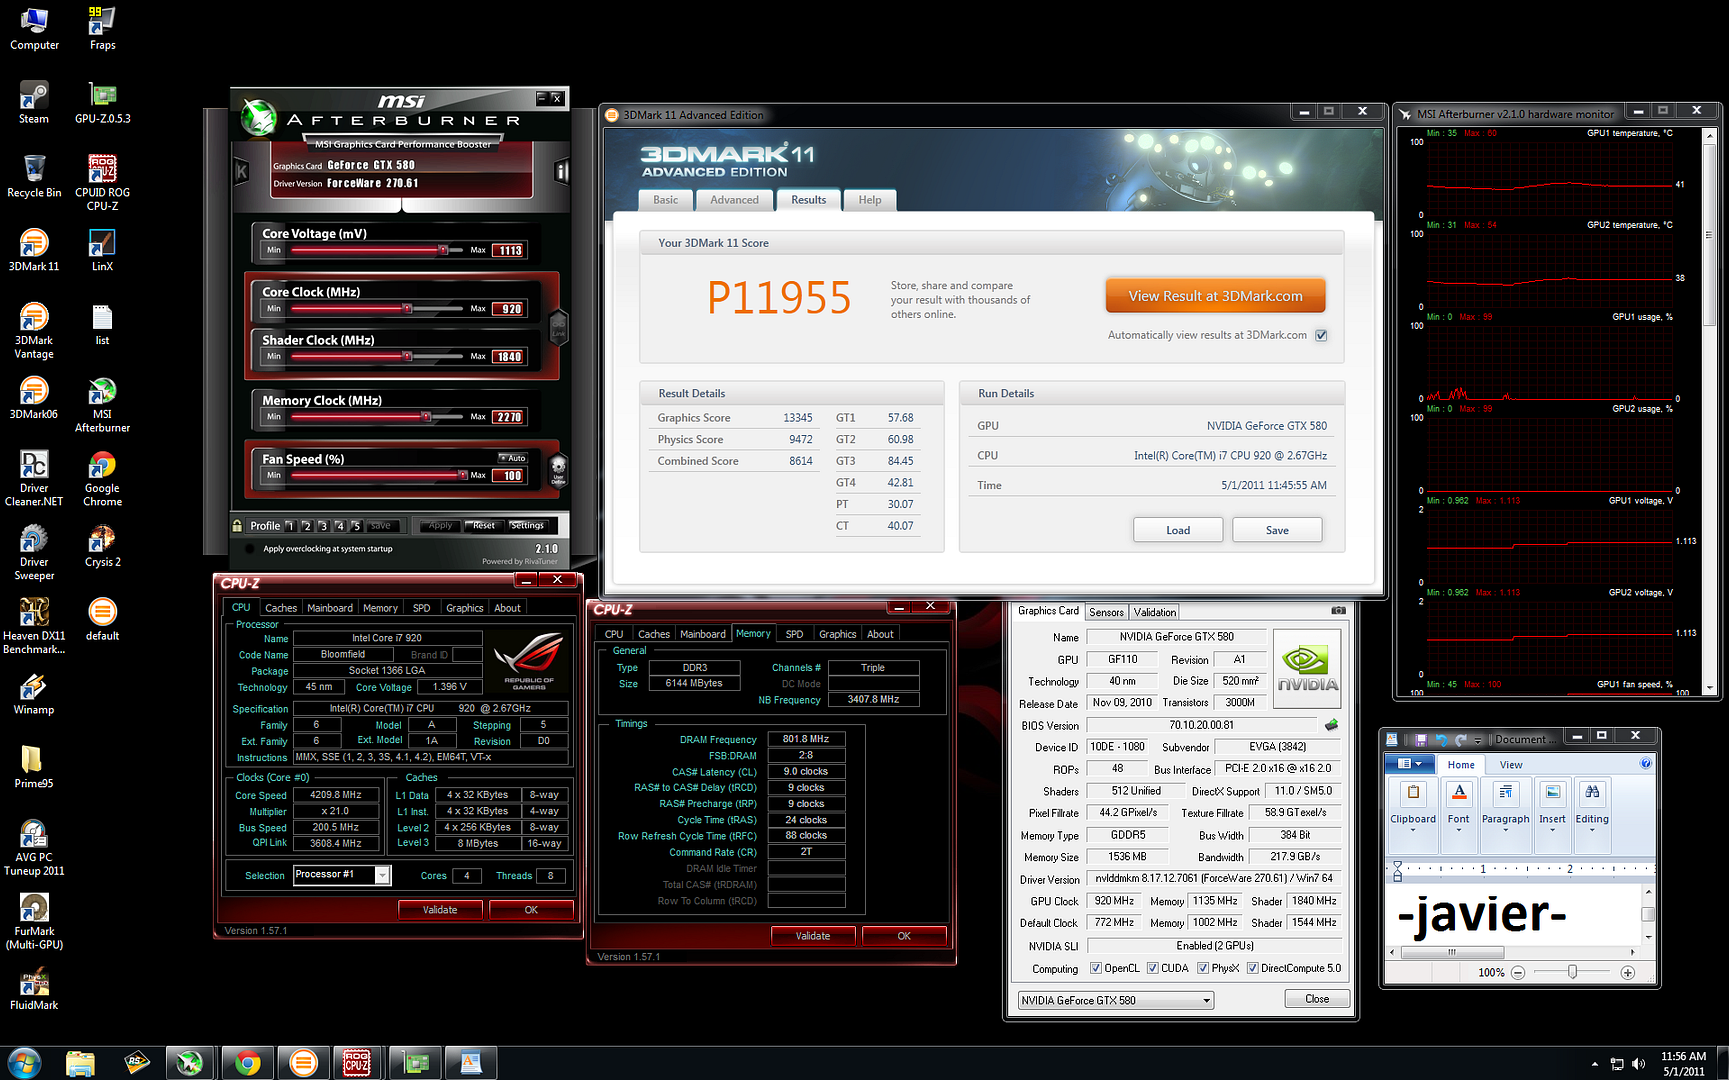1729x1080 pixels.
Task: Open the SPD tab in the memory CPU-Z window
Action: 794,634
